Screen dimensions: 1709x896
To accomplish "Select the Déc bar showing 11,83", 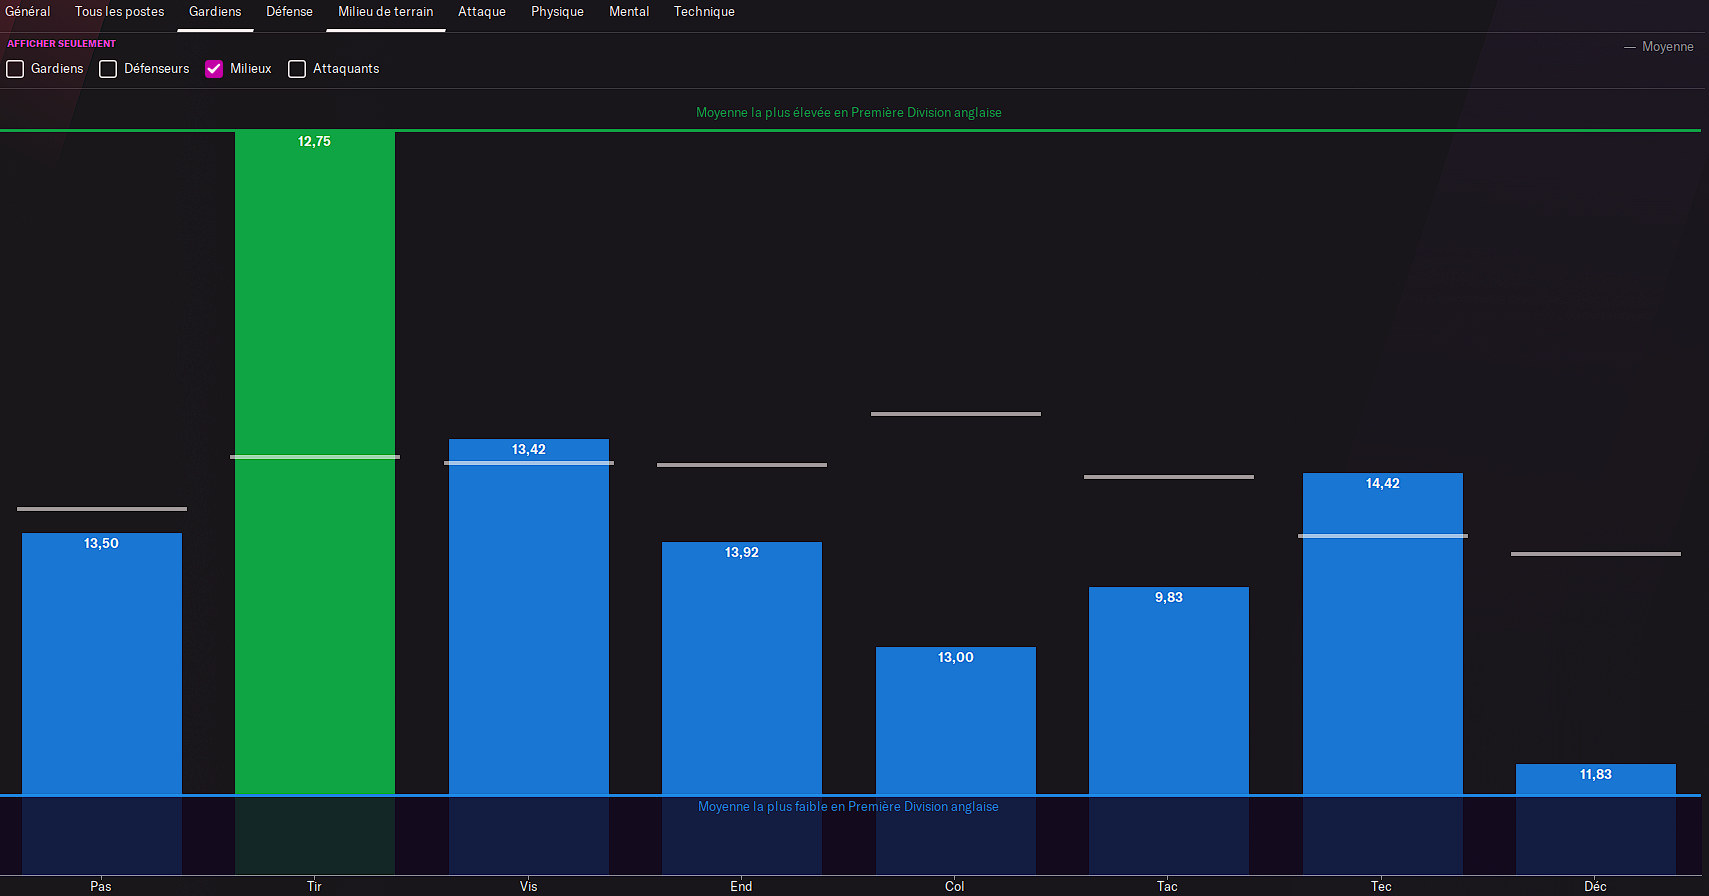I will click(1596, 780).
